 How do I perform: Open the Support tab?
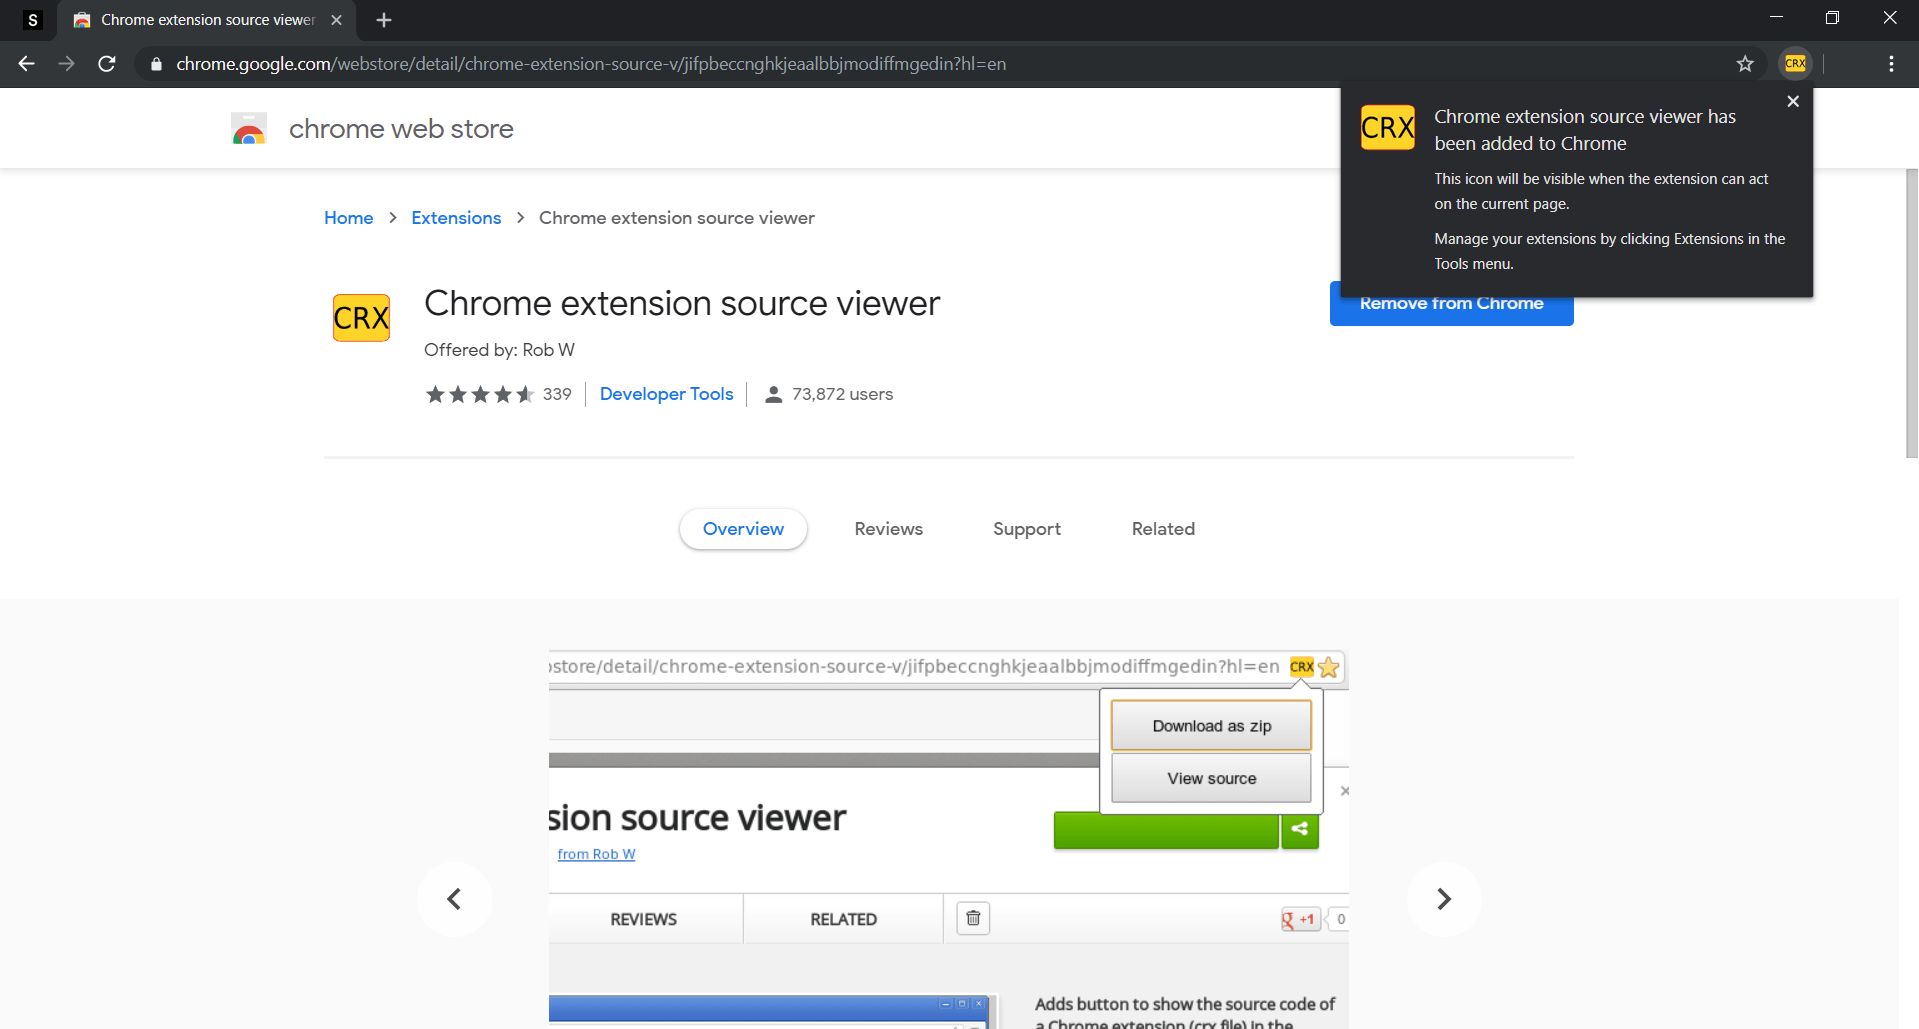click(x=1026, y=529)
